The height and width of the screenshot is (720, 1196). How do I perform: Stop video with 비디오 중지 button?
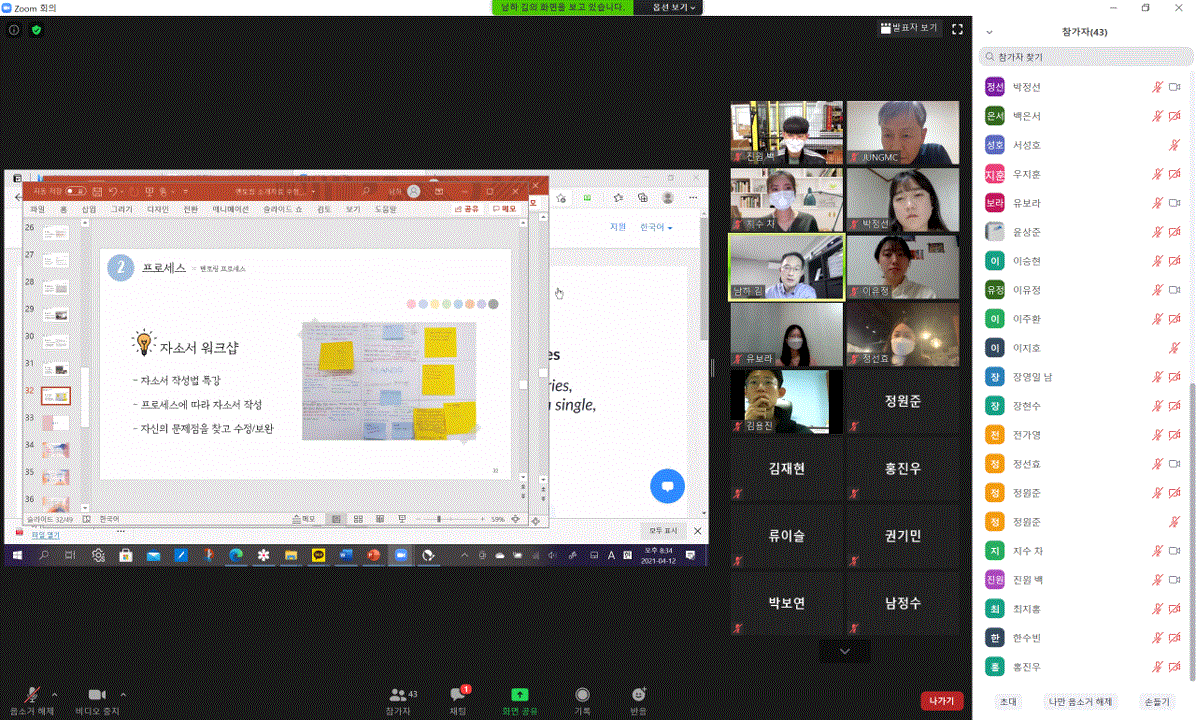click(x=97, y=700)
